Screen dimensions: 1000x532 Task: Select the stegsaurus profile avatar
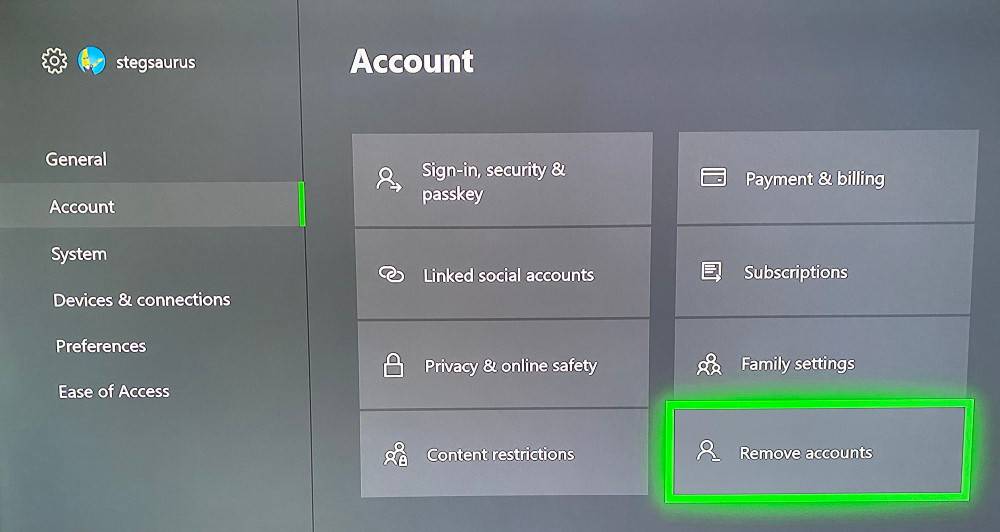(x=92, y=61)
